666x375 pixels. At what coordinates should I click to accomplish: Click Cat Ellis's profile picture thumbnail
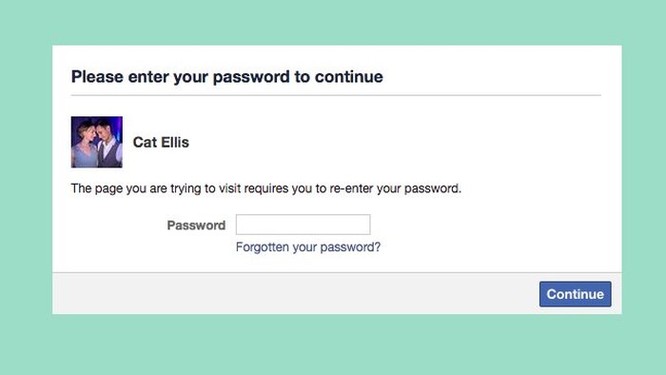(97, 142)
